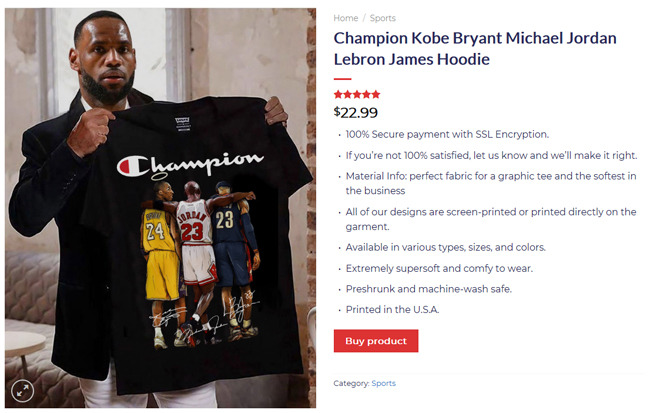Click the Preshrunk and machine-wash safe bullet

point(429,289)
